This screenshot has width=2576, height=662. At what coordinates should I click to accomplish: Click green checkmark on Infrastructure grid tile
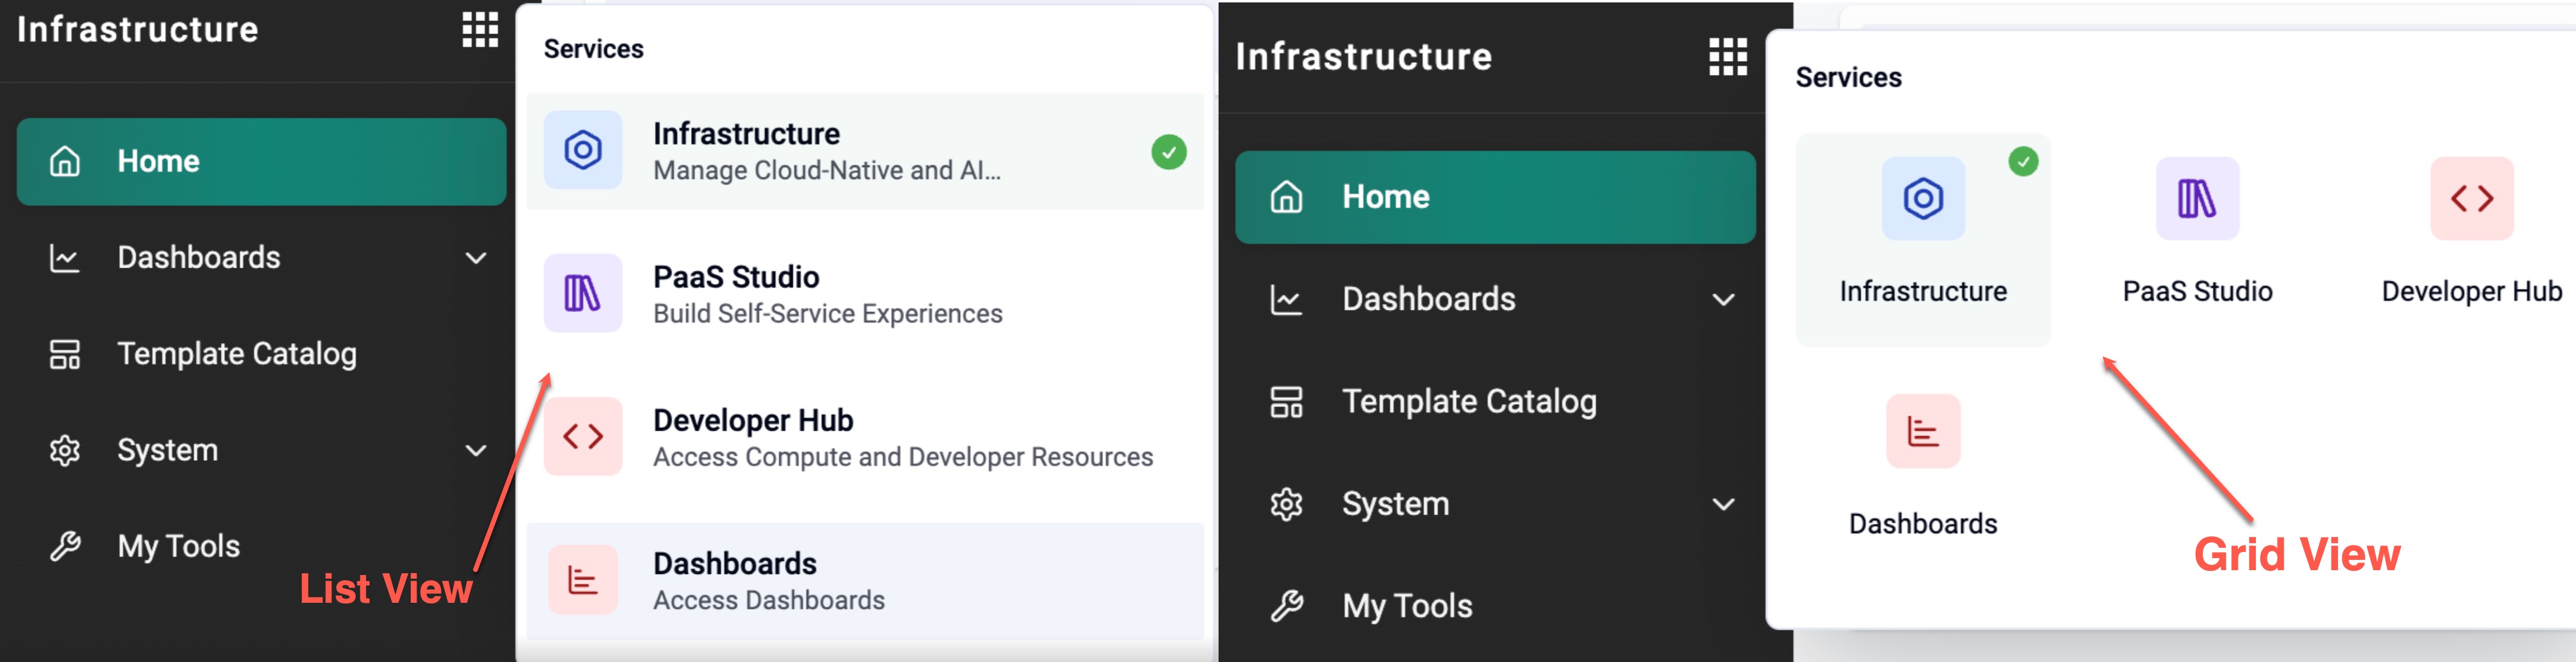[2023, 162]
